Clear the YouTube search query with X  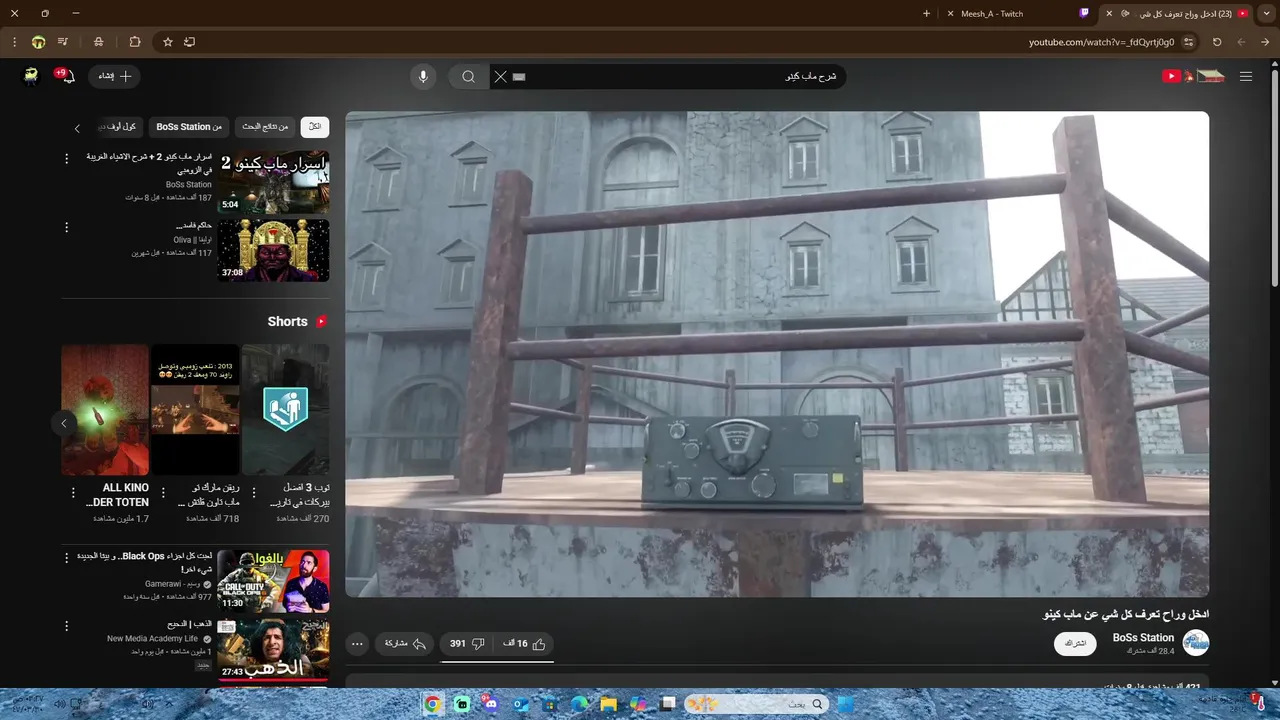click(501, 76)
